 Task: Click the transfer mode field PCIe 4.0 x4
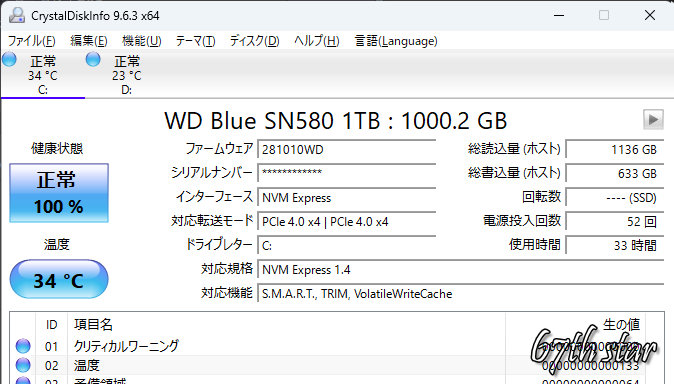coord(346,221)
